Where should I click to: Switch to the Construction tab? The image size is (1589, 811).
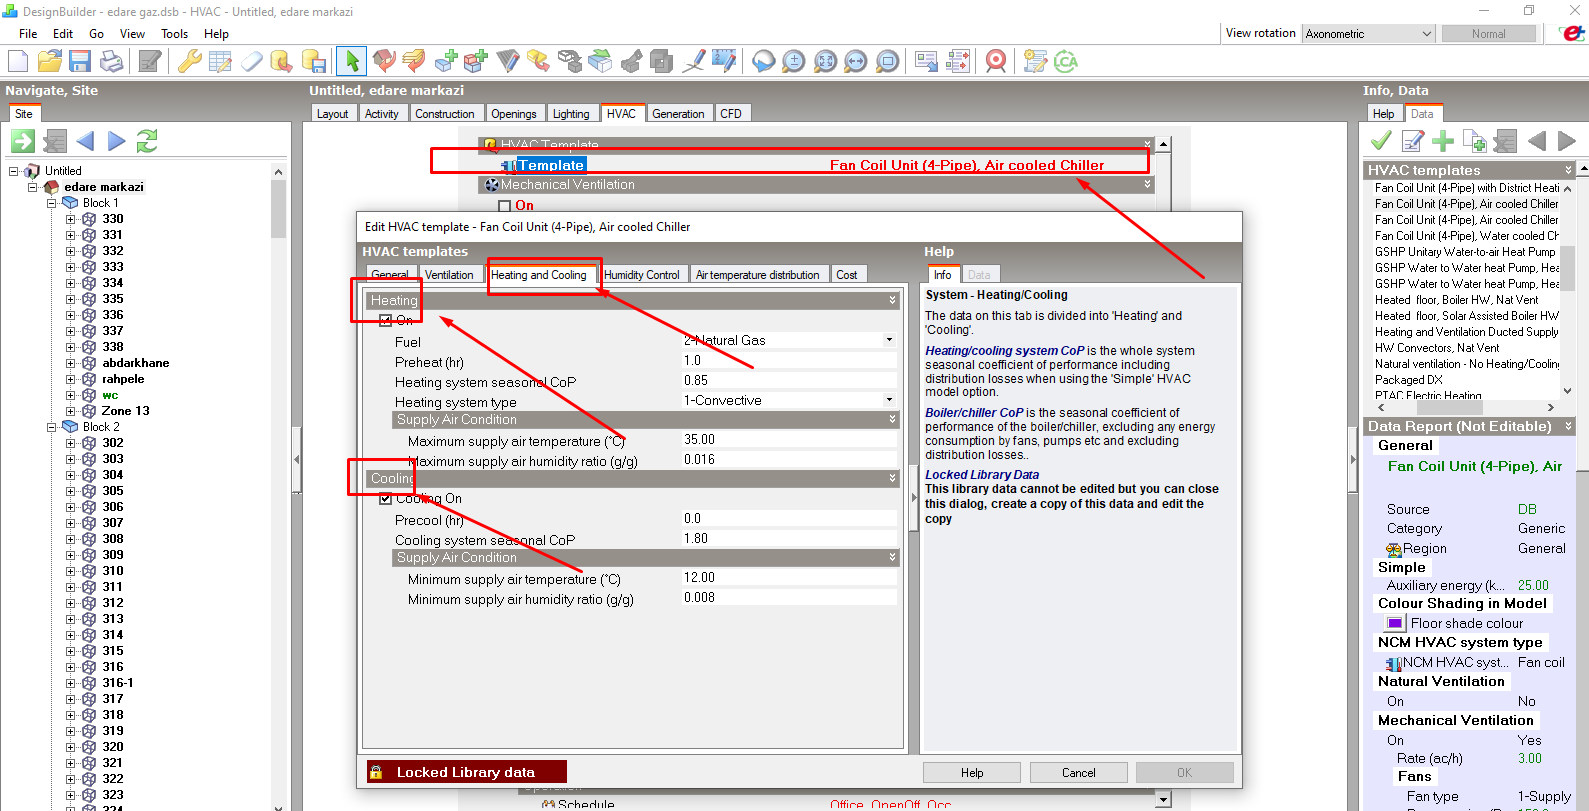[445, 114]
